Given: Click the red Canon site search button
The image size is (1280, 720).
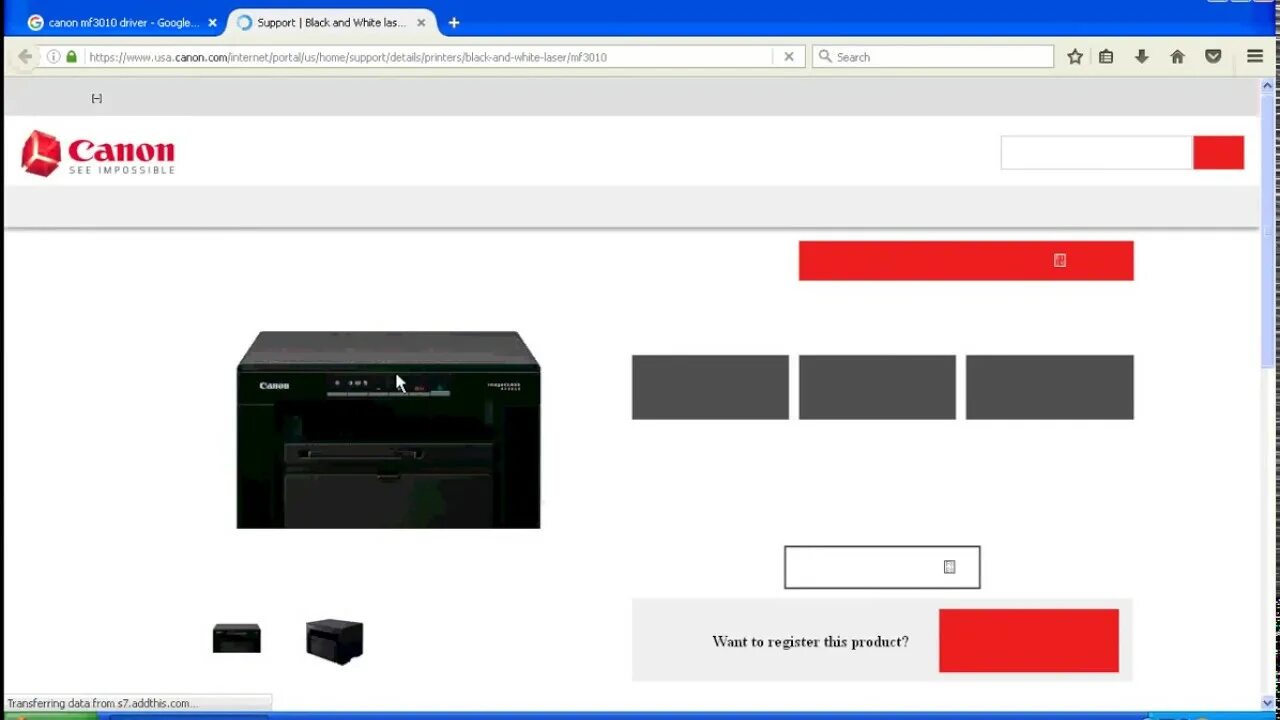Looking at the screenshot, I should coord(1218,152).
